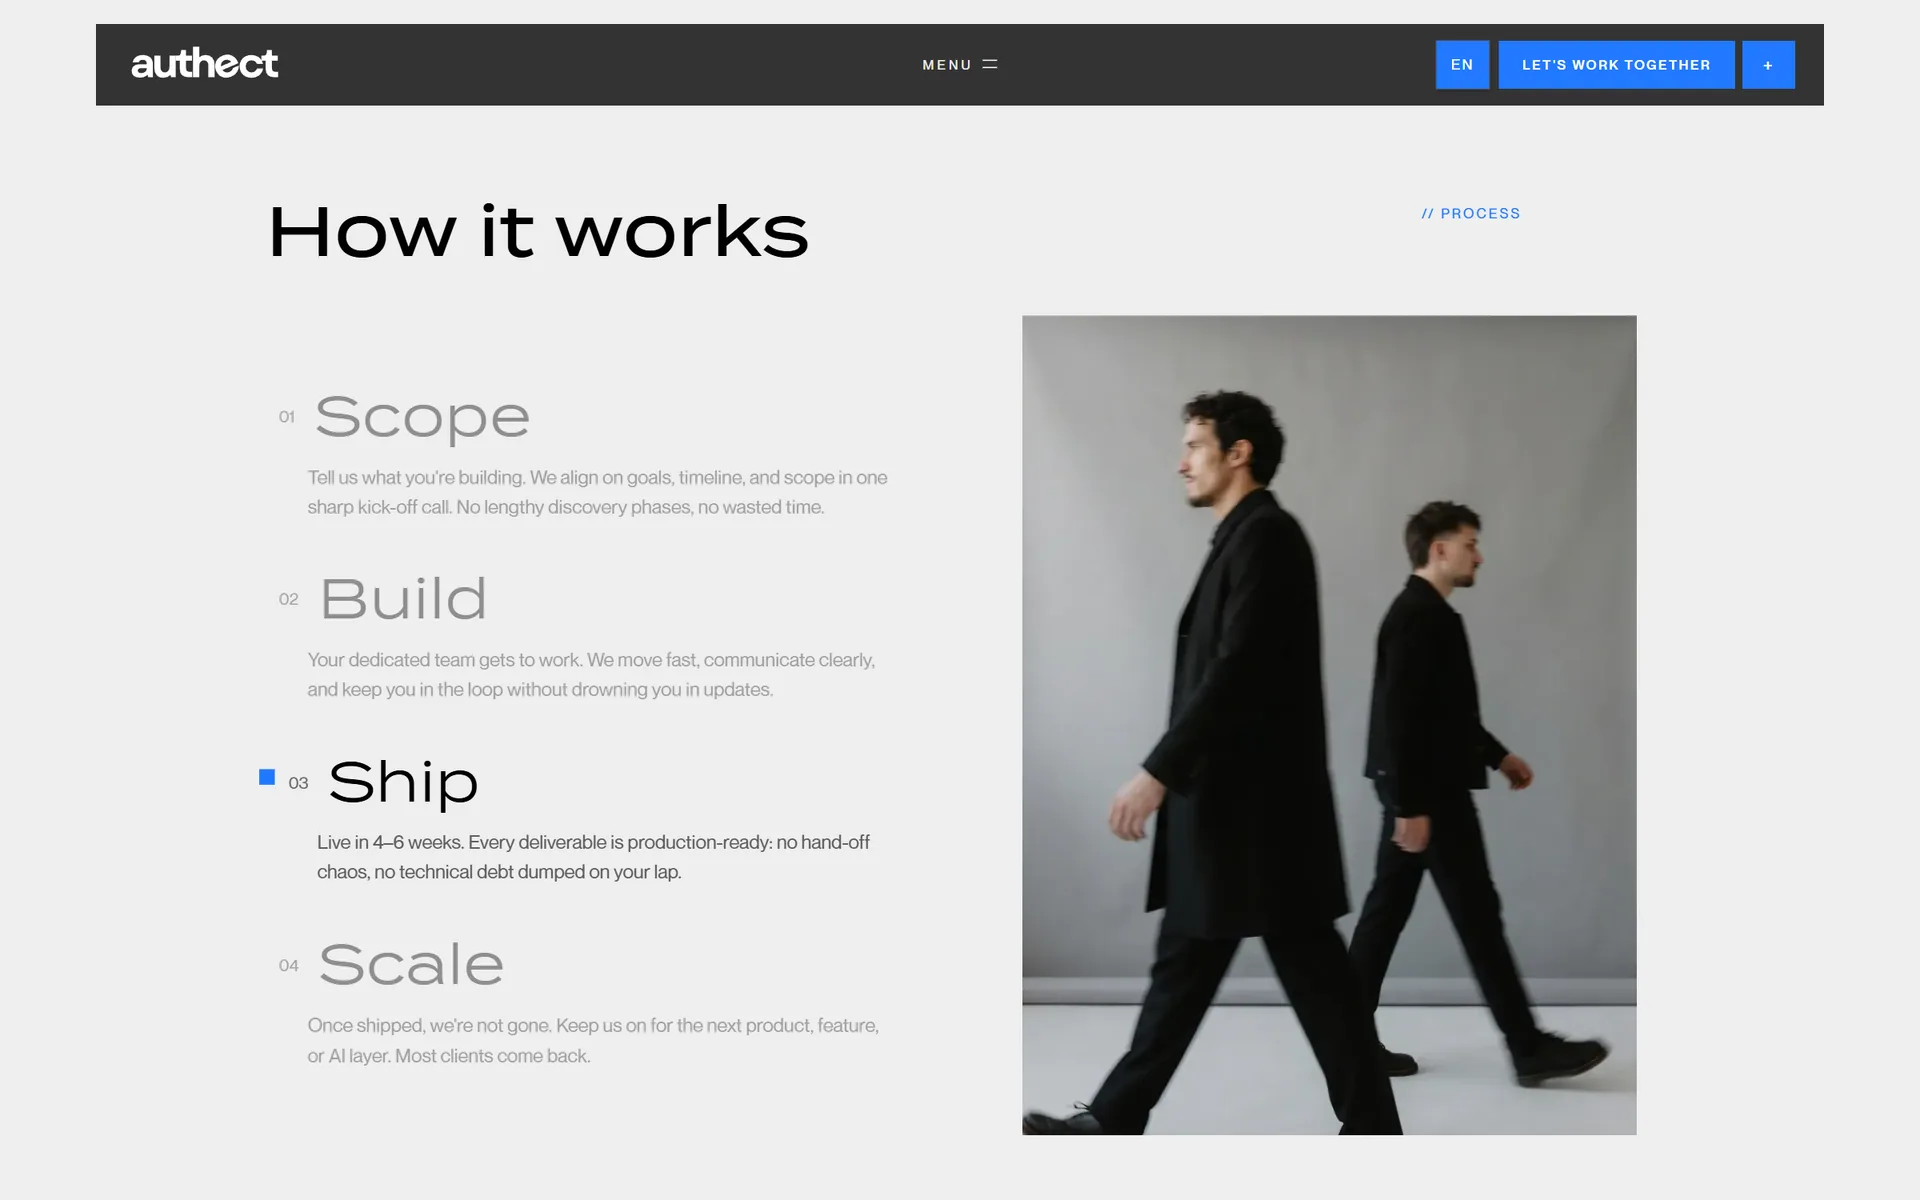Click the step number 04

coord(289,965)
